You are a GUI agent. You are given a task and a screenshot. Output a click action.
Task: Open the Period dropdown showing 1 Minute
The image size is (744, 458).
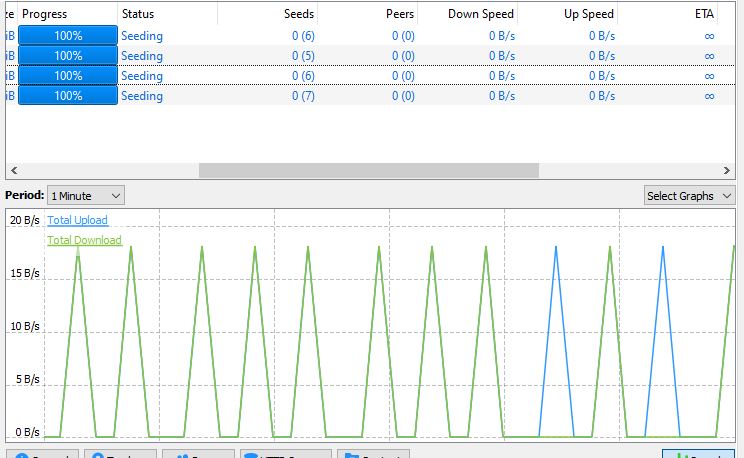(86, 196)
